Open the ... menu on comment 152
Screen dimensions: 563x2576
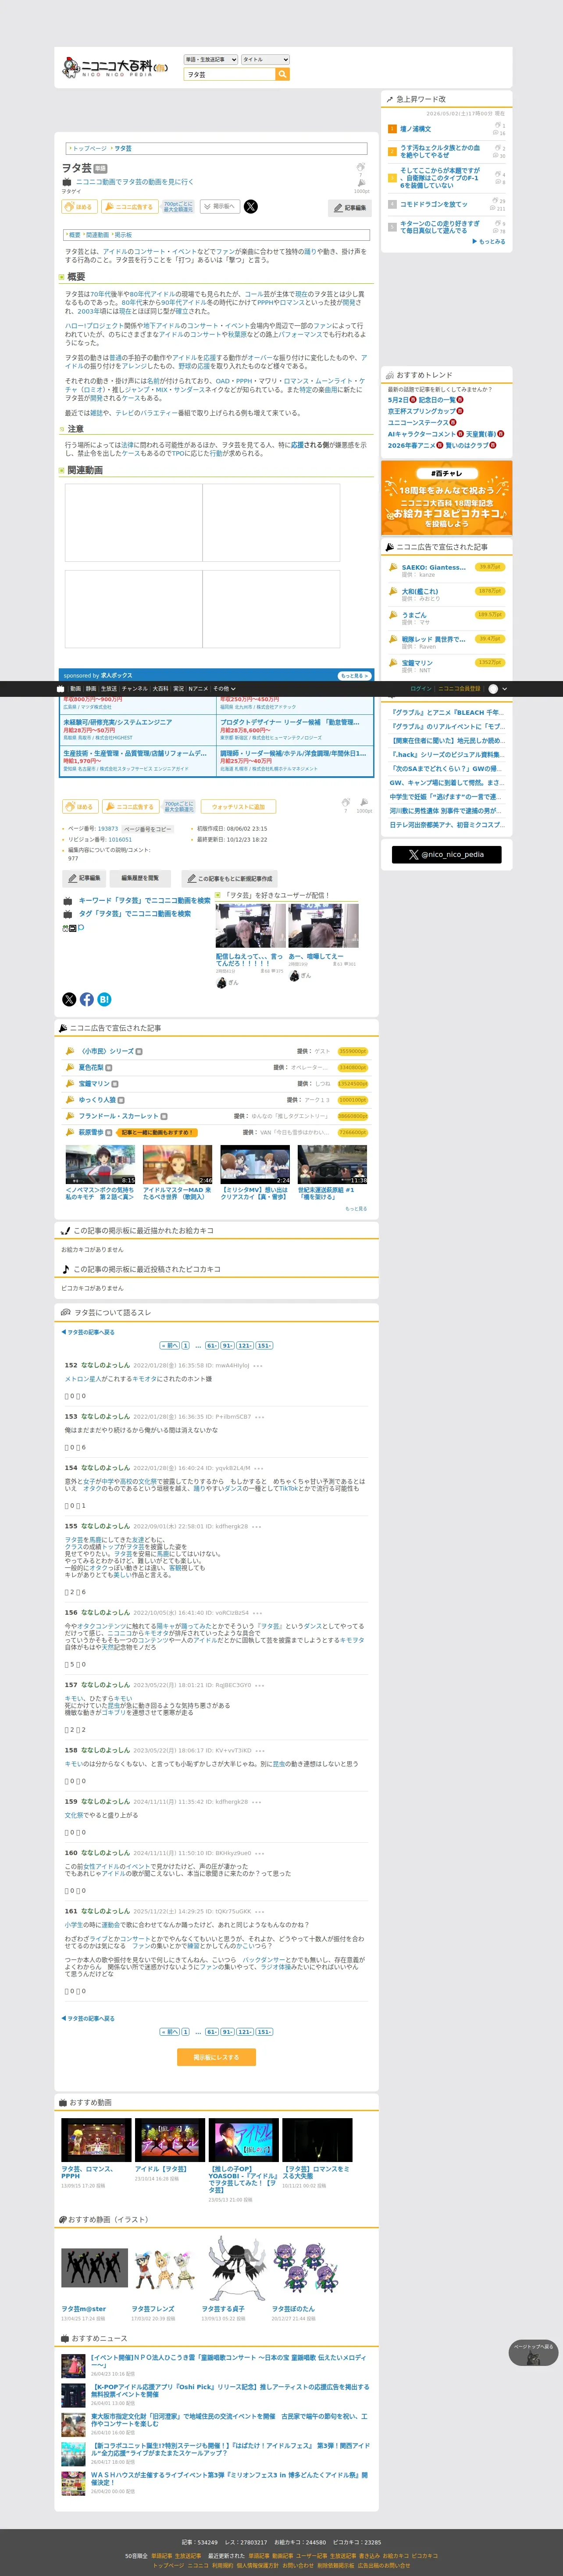258,1365
